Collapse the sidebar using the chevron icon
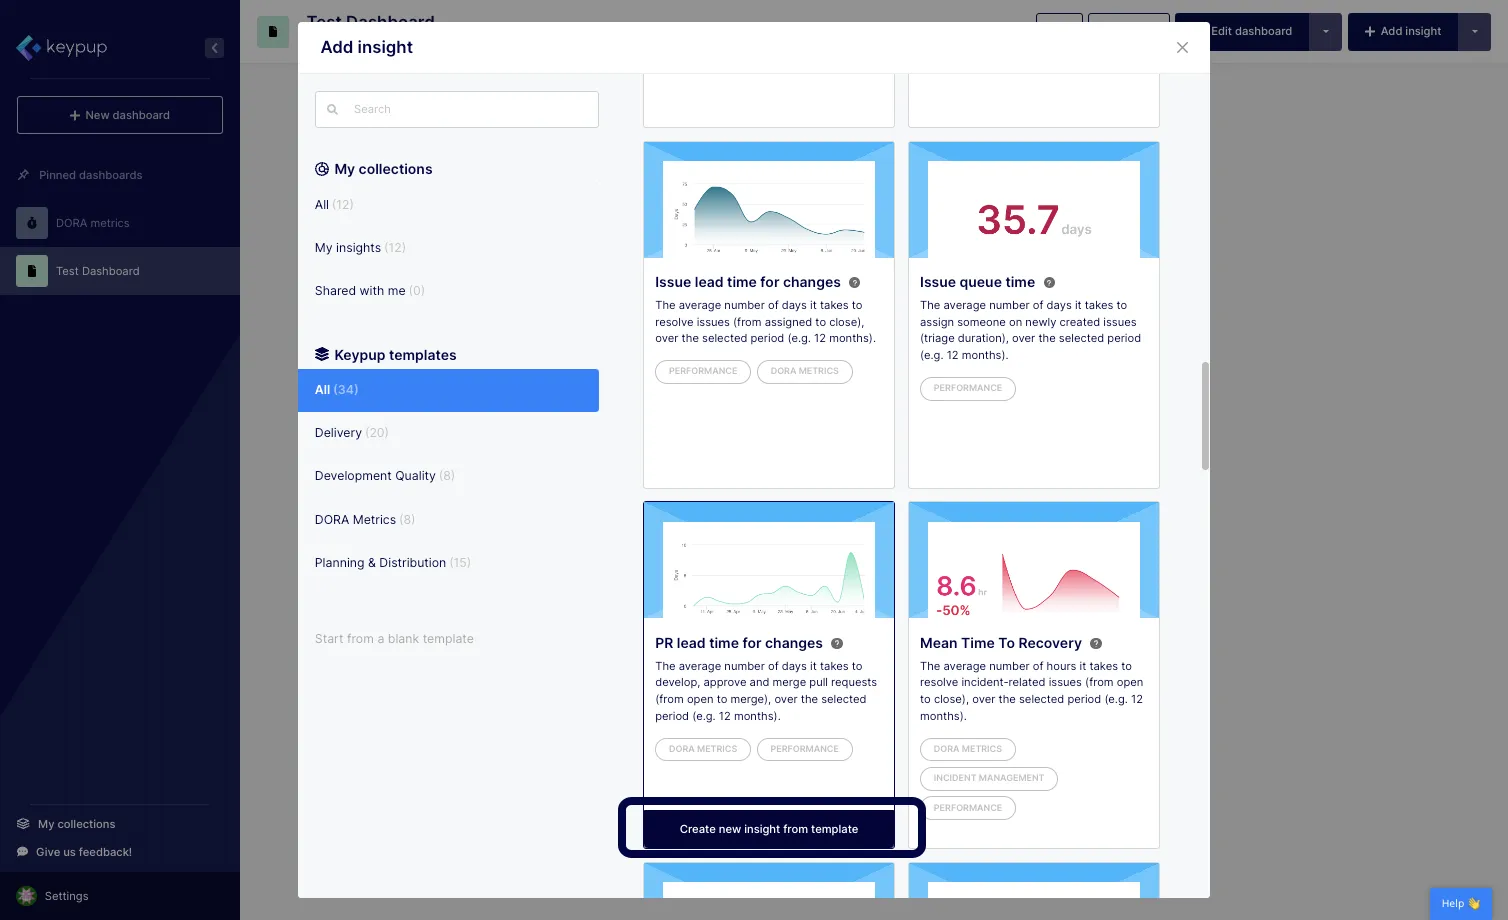 tap(214, 47)
